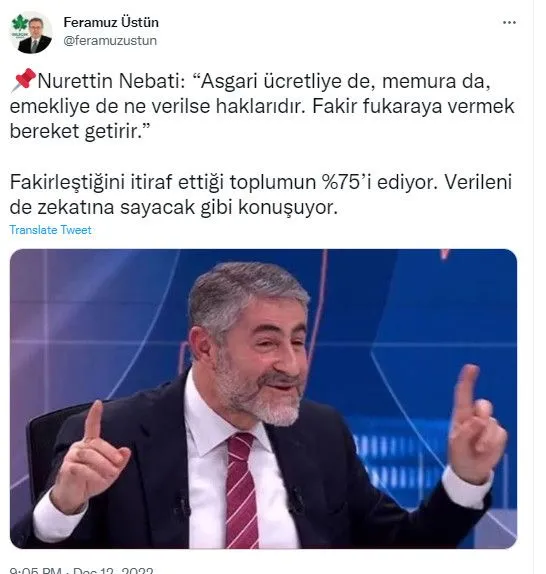This screenshot has width=546, height=574.
Task: Click the 'Fakirleştiğini itiraf ettiği' paragraph
Action: pos(261,194)
